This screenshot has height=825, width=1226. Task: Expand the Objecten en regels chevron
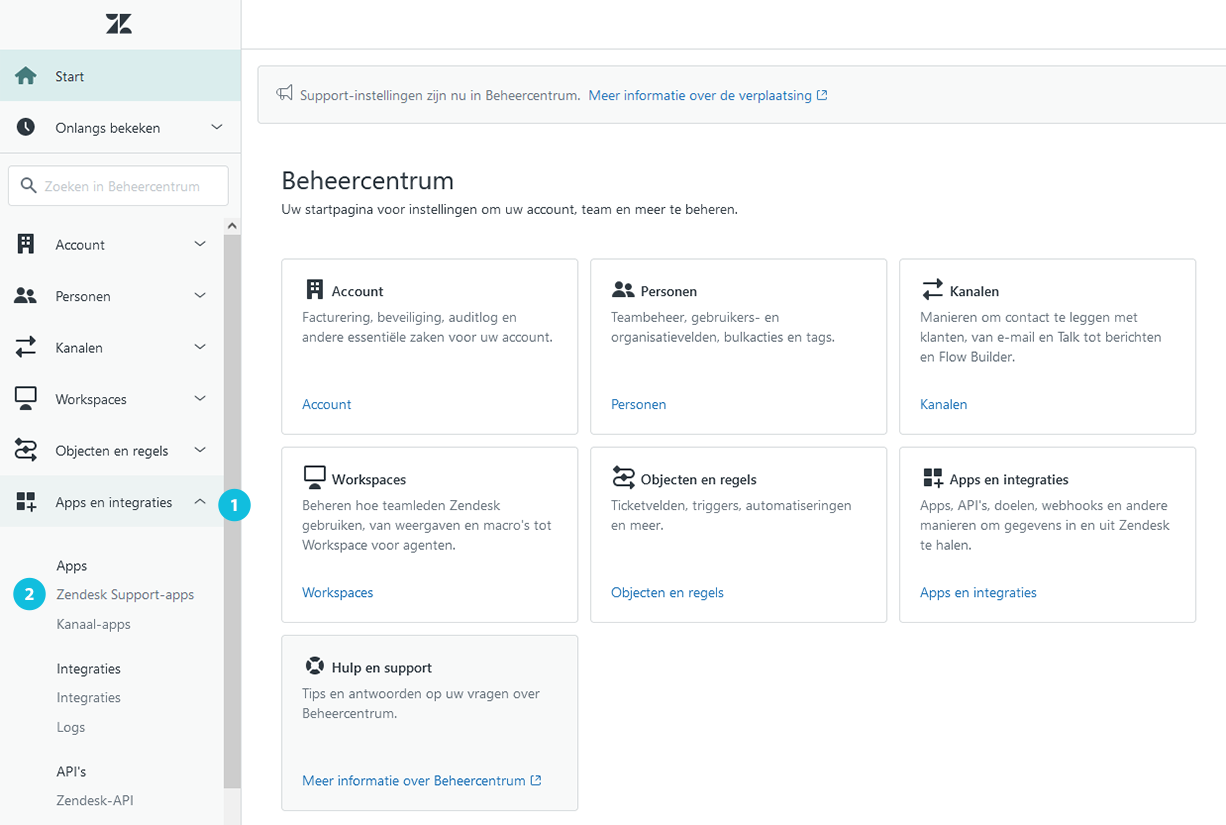click(200, 450)
